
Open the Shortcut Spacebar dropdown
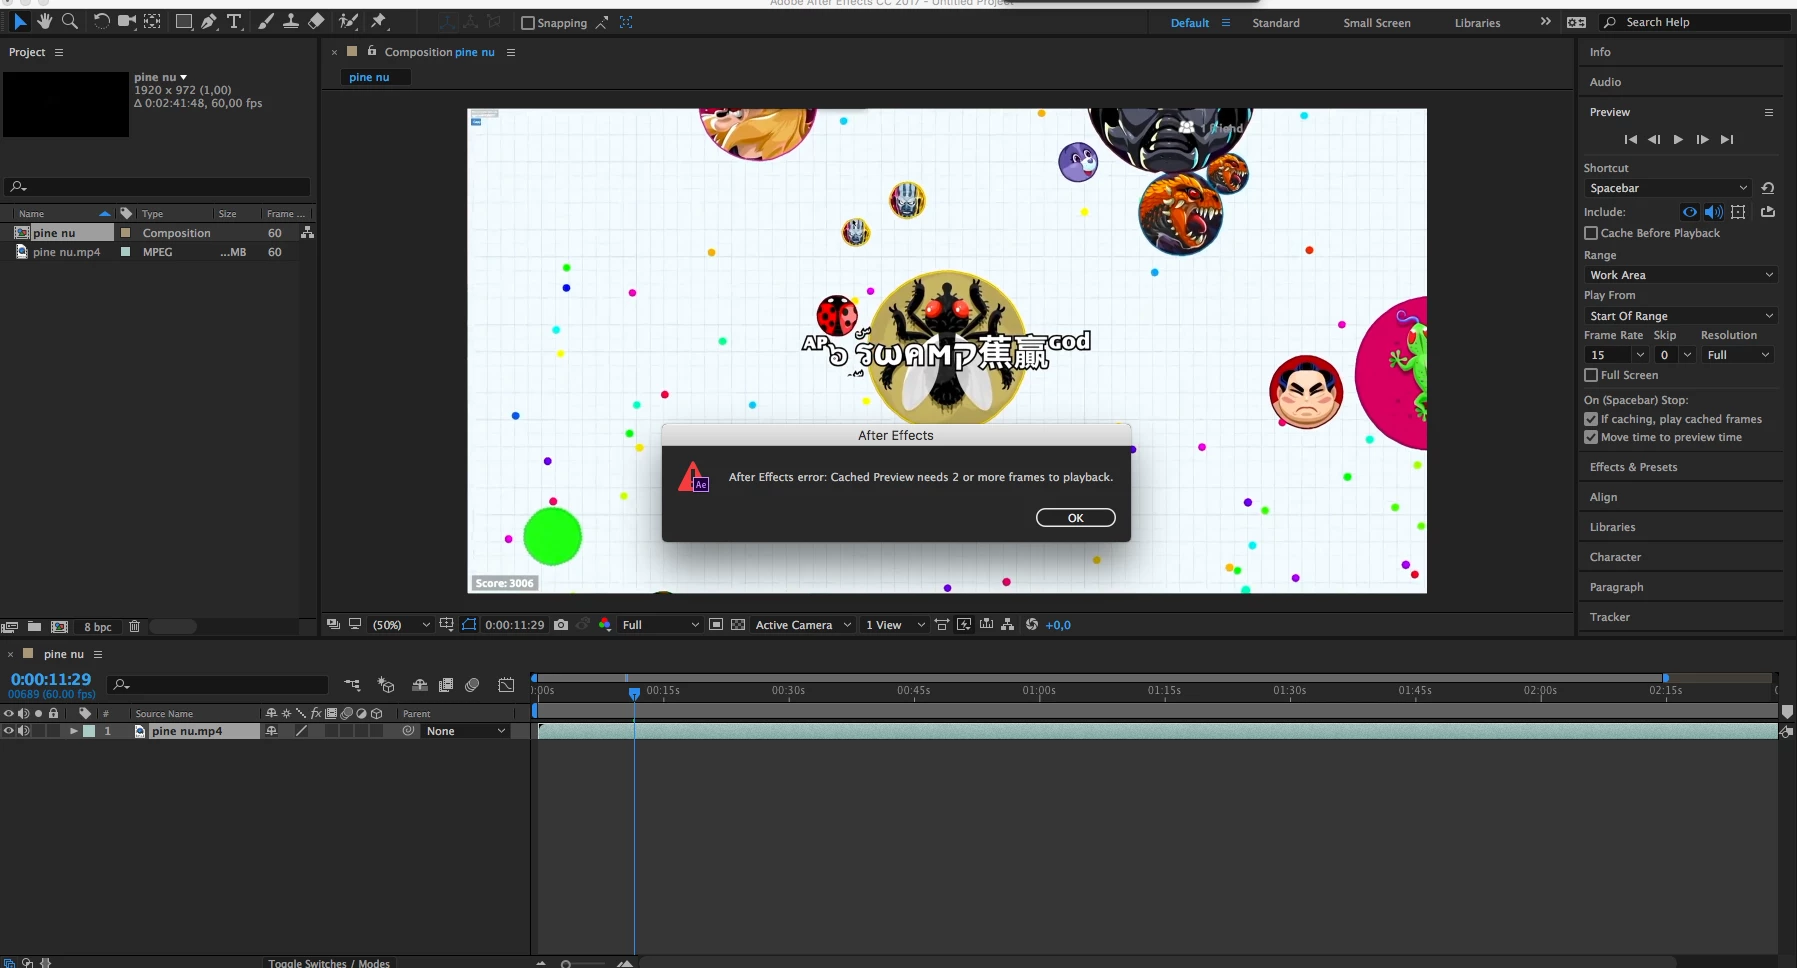(1667, 188)
